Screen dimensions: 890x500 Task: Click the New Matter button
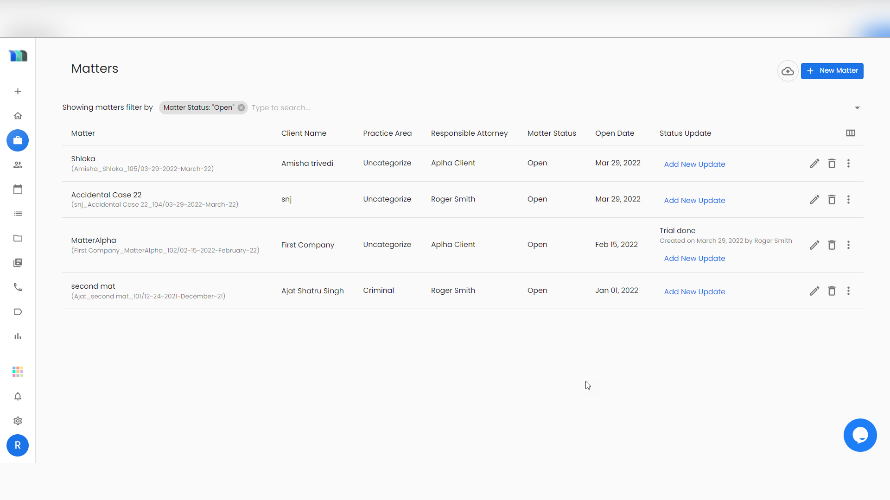(832, 71)
